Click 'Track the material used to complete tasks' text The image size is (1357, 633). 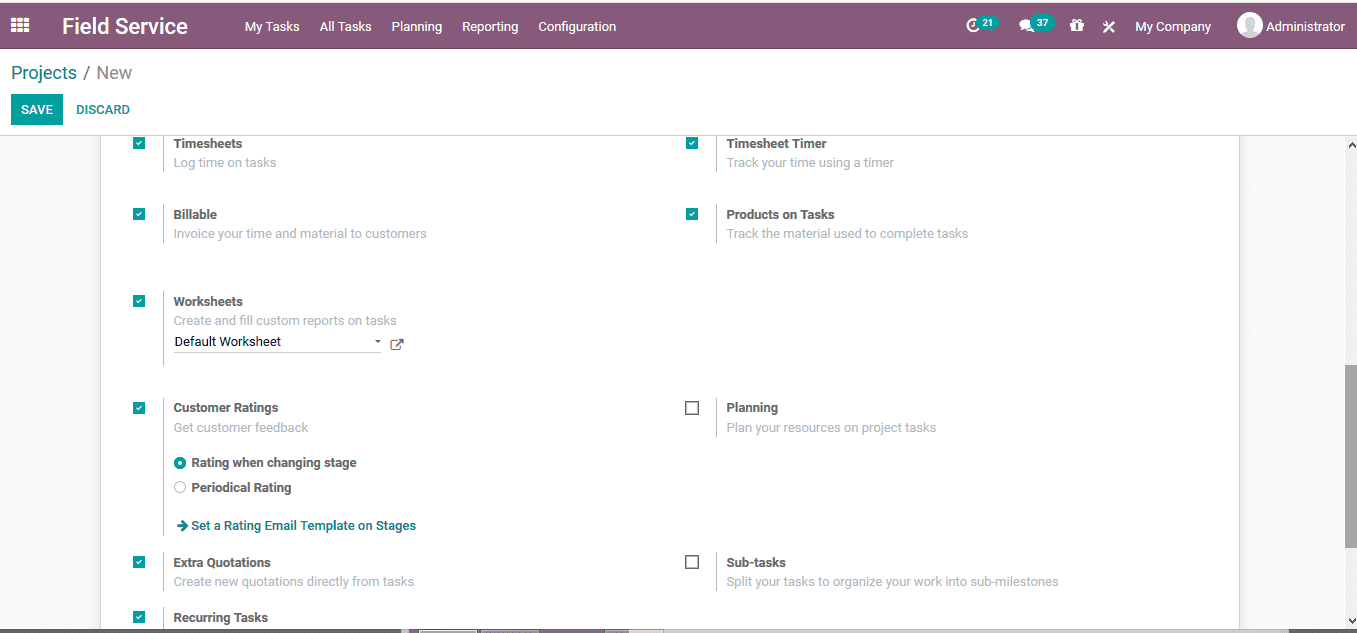click(x=847, y=234)
